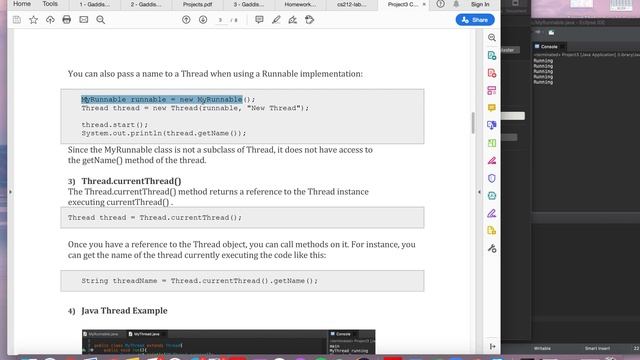The image size is (640, 360).
Task: Click the page number input field
Action: (x=221, y=20)
